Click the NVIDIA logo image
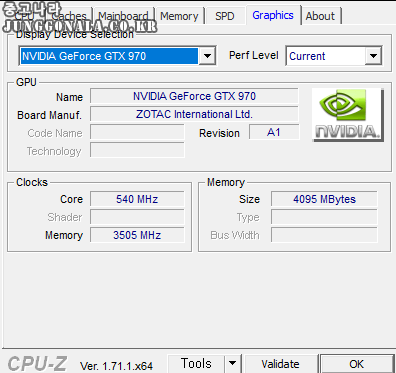396x373 pixels. coord(348,115)
